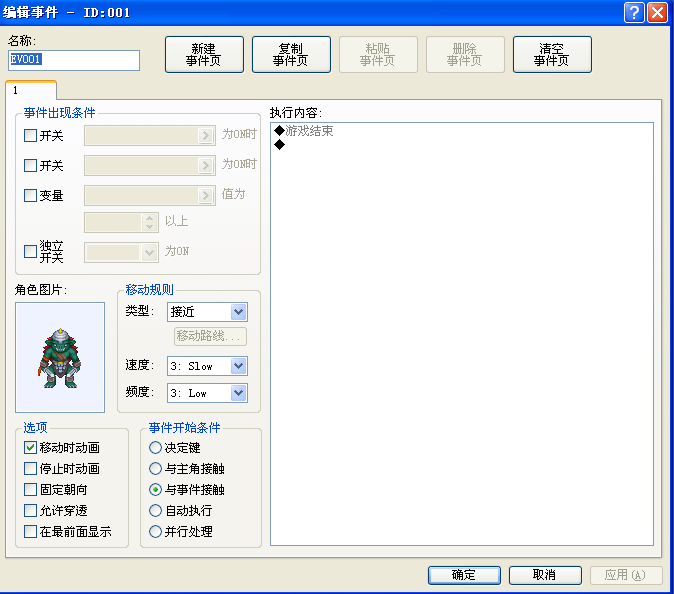Select the 自动执行 start condition
The image size is (674, 594).
(x=155, y=511)
